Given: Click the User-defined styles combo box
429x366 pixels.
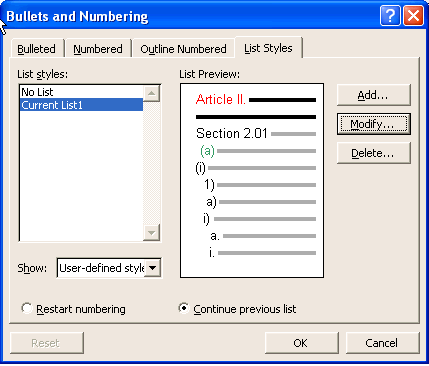Looking at the screenshot, I should pyautogui.click(x=109, y=268).
